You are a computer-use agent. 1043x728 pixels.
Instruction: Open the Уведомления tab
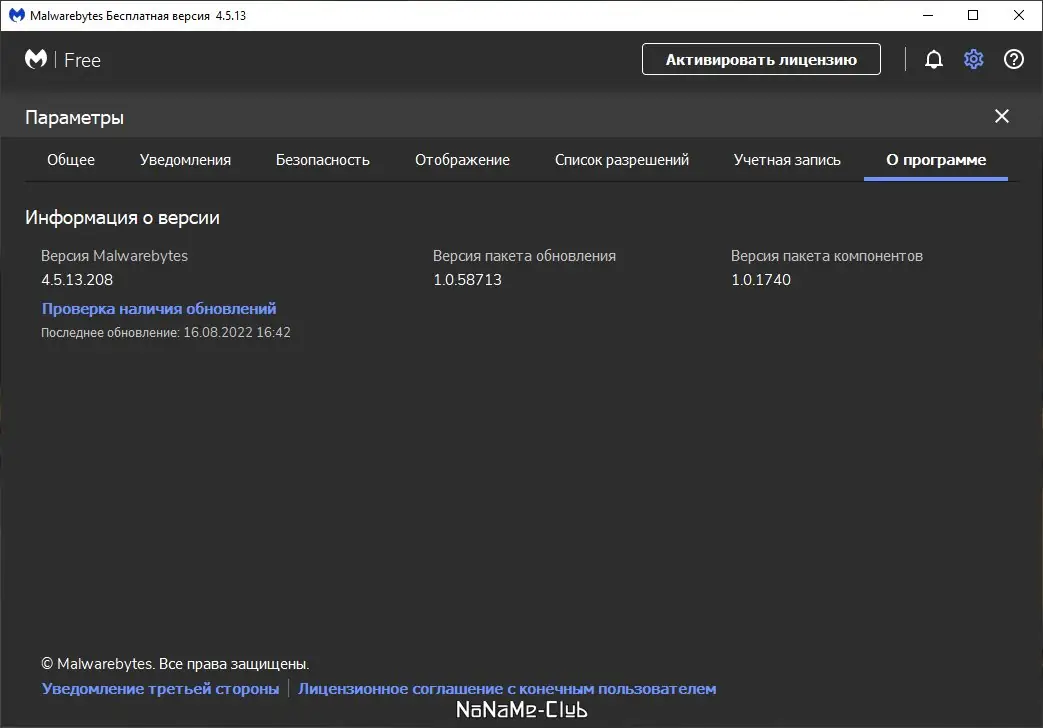point(185,160)
